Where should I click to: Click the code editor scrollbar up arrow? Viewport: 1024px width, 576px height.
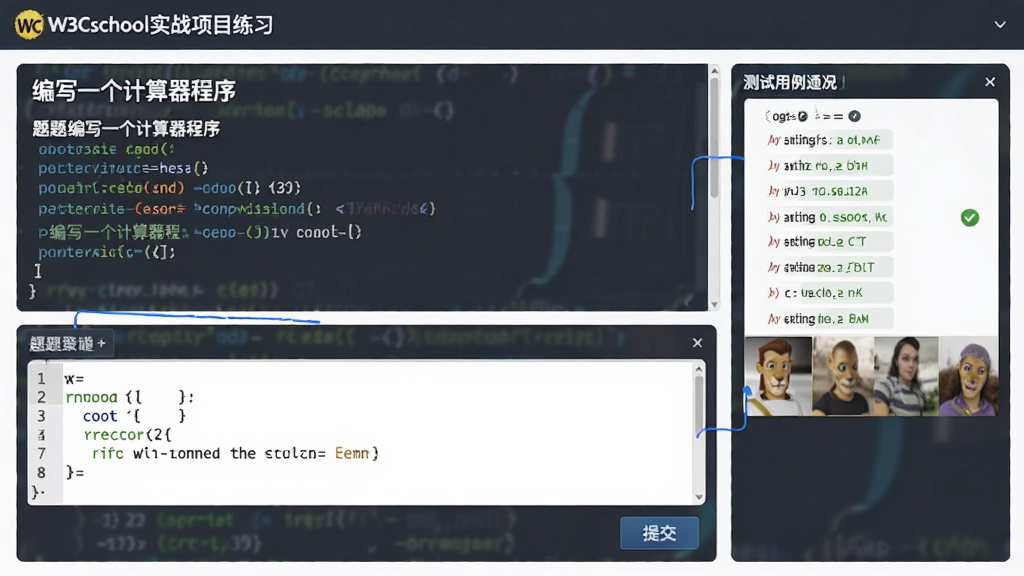[699, 369]
